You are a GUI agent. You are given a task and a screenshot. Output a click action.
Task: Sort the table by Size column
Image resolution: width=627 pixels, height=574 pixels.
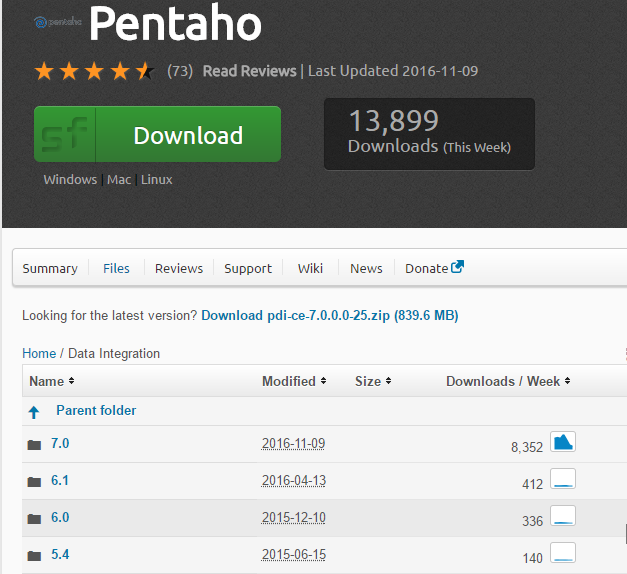pyautogui.click(x=373, y=381)
